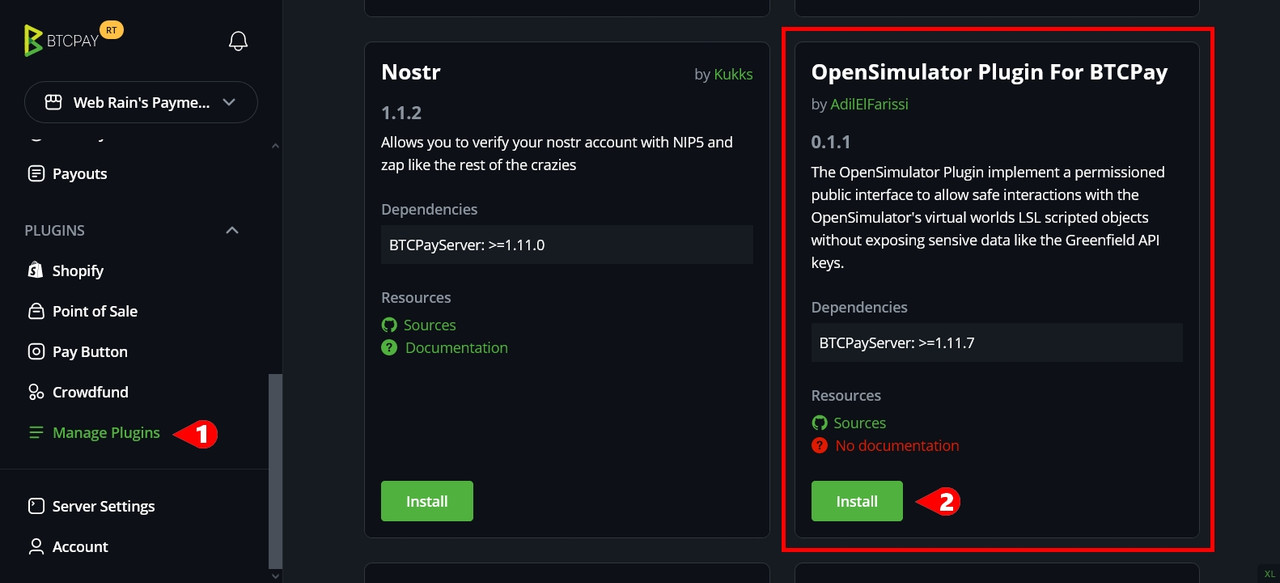
Task: Click the Crowdfund icon in sidebar
Action: (x=36, y=392)
